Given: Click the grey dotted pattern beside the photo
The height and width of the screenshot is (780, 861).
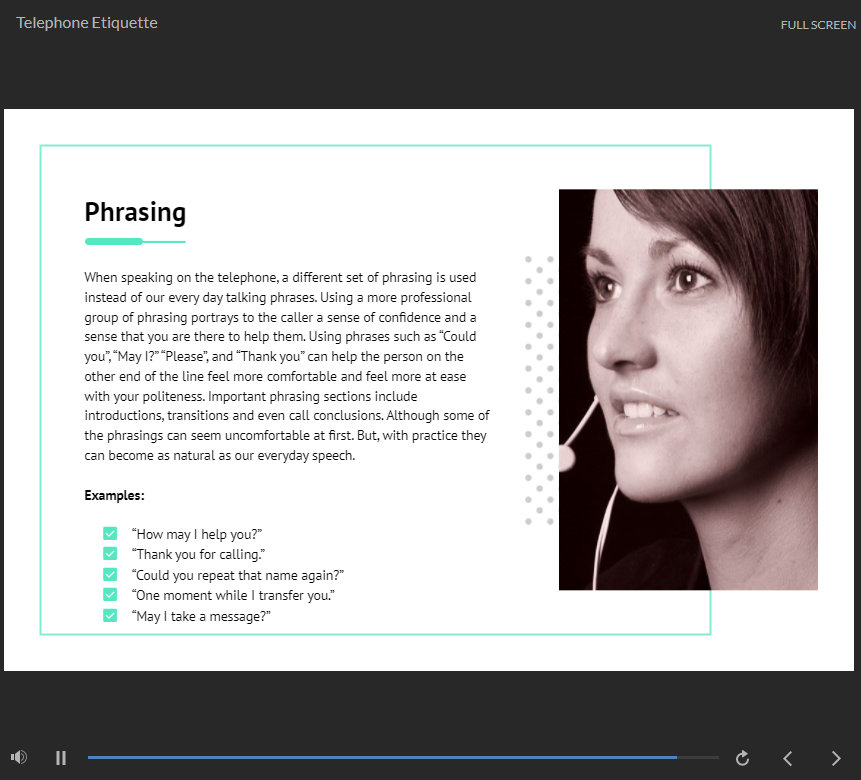Looking at the screenshot, I should tap(539, 390).
